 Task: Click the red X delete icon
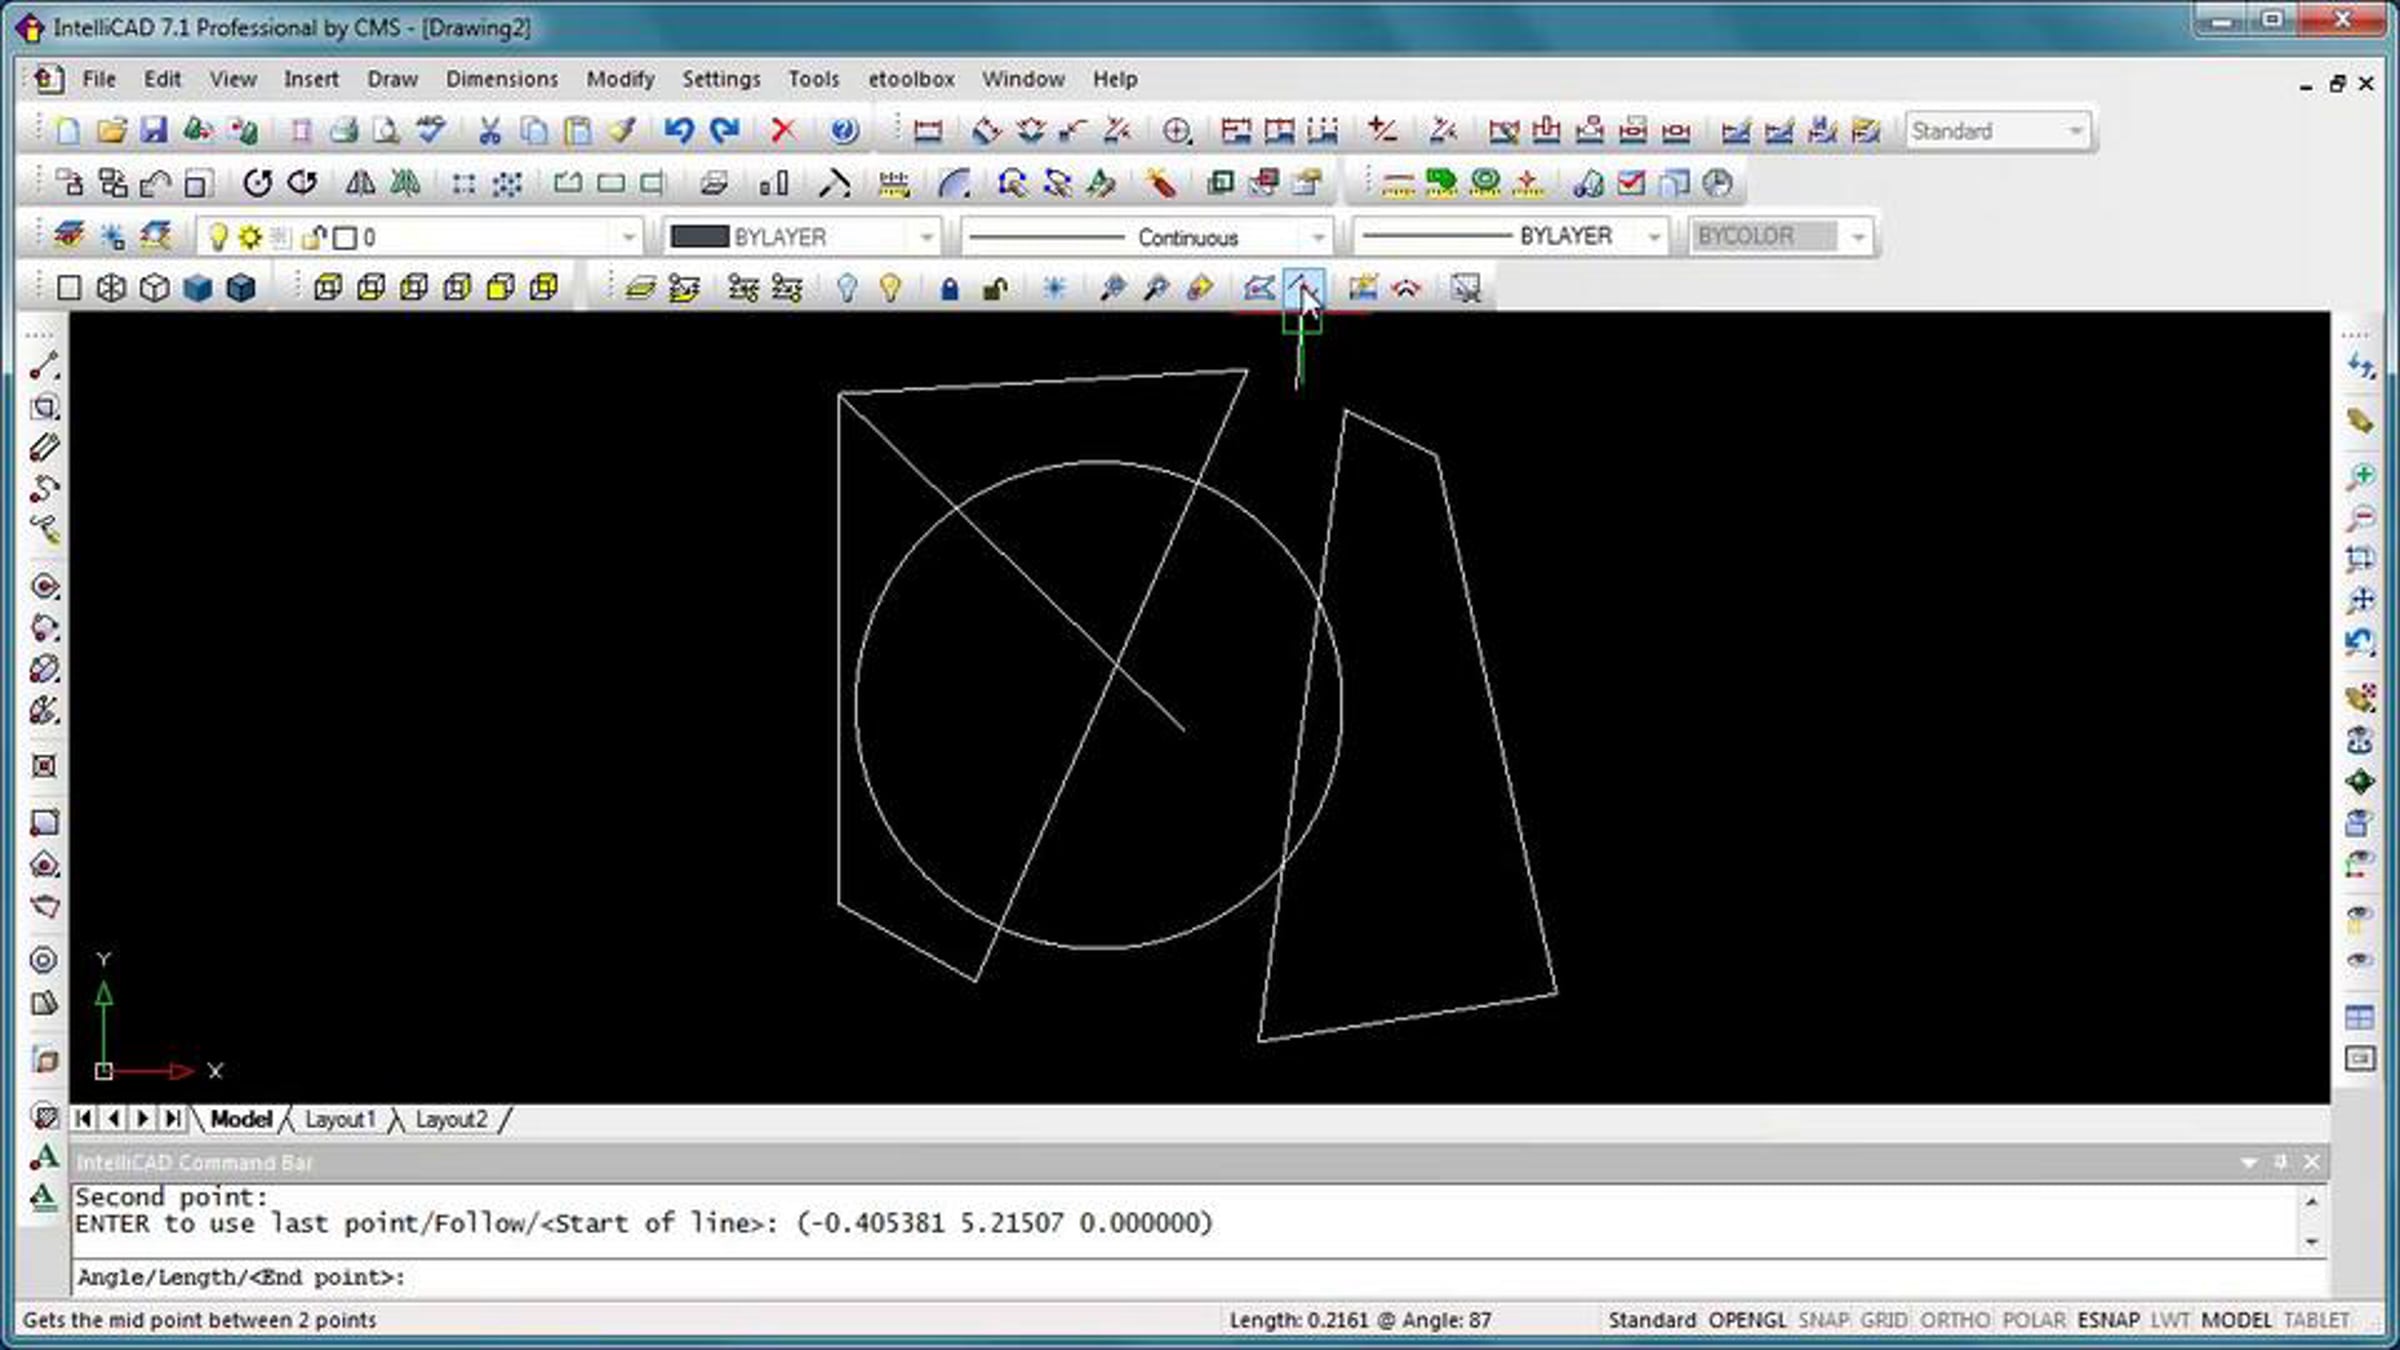(x=783, y=131)
